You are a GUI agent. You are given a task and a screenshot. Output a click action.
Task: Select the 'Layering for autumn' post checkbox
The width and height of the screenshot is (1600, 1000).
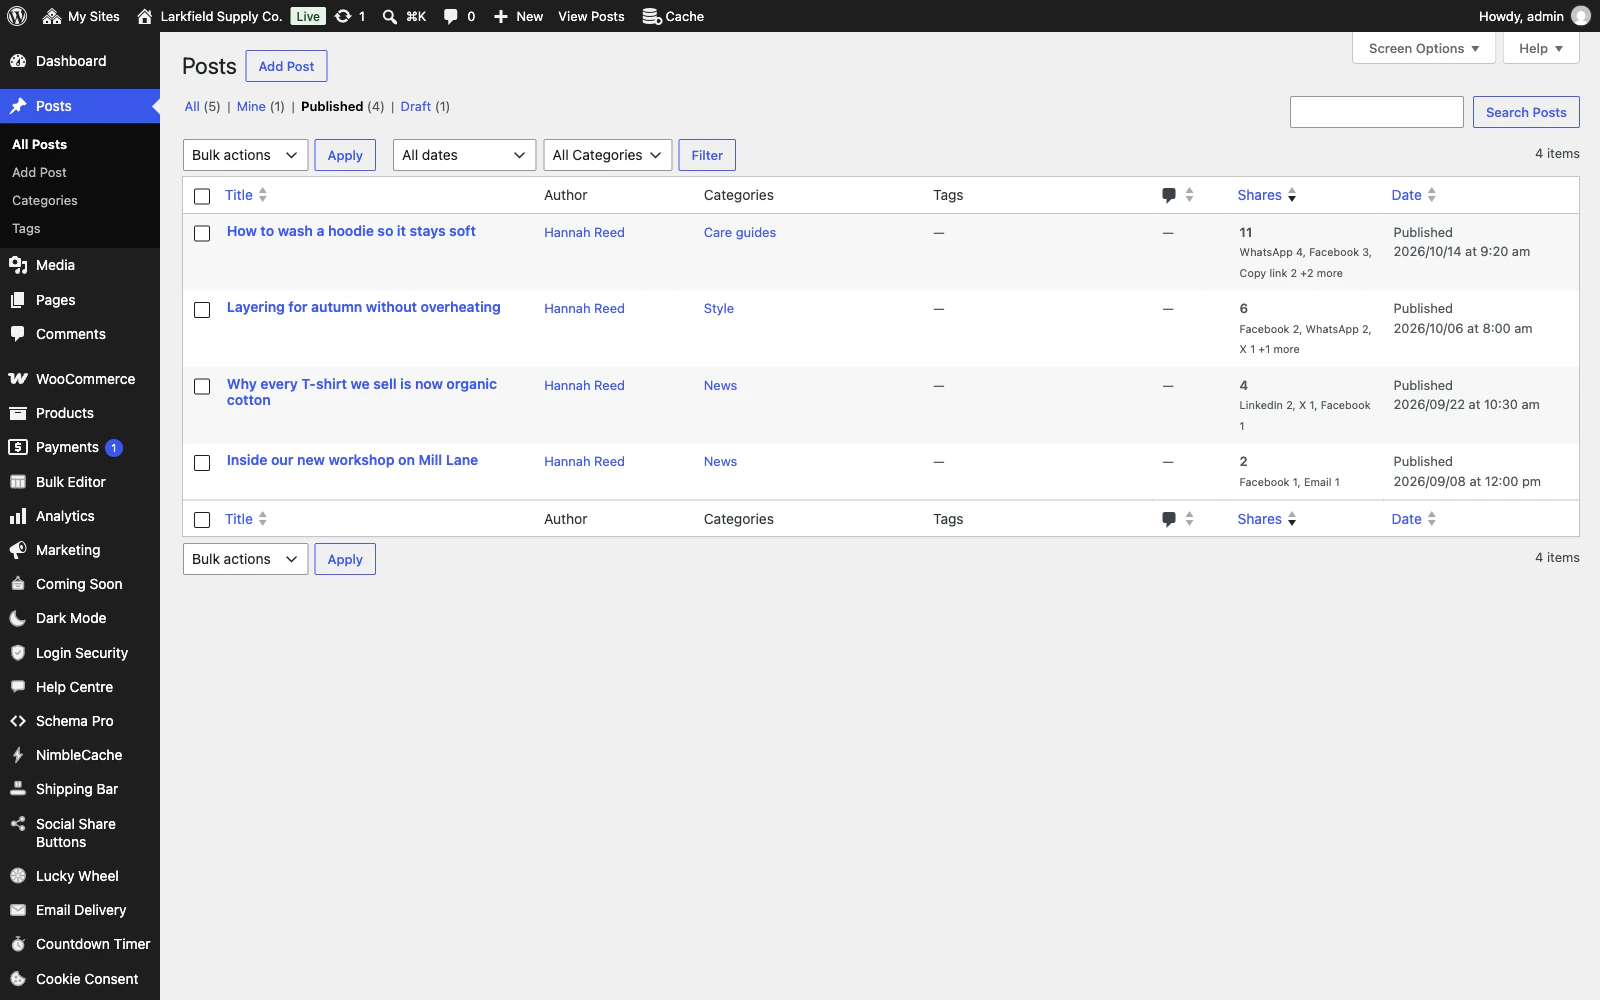[202, 310]
